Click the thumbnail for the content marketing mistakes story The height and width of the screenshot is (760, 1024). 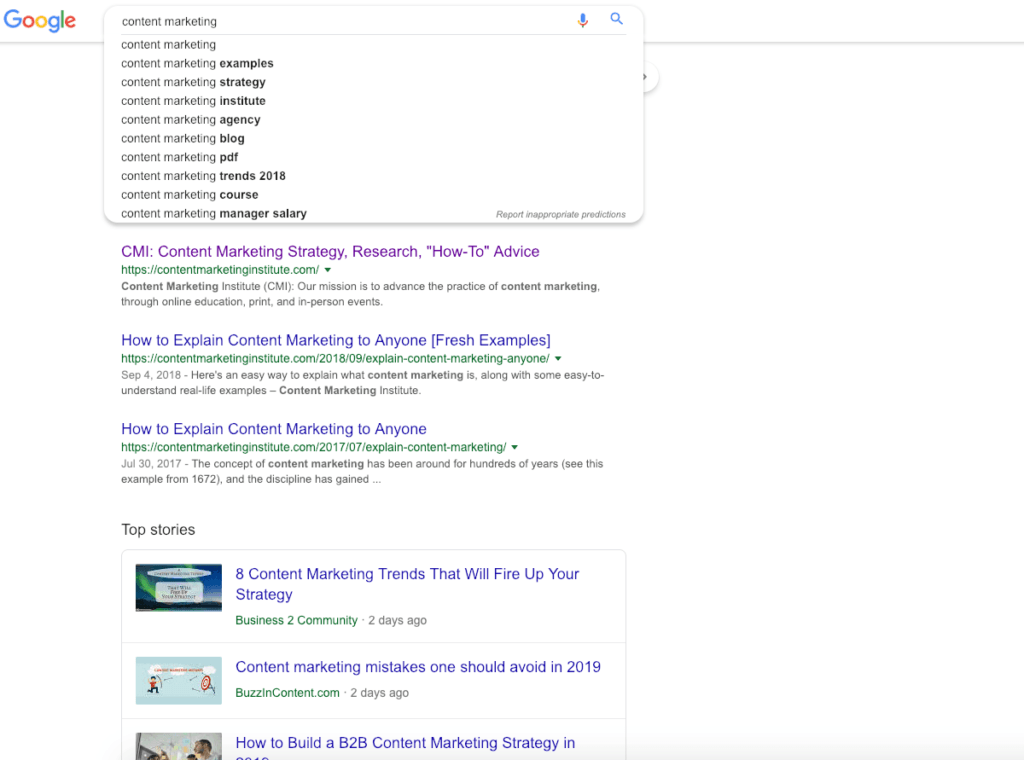[x=178, y=680]
